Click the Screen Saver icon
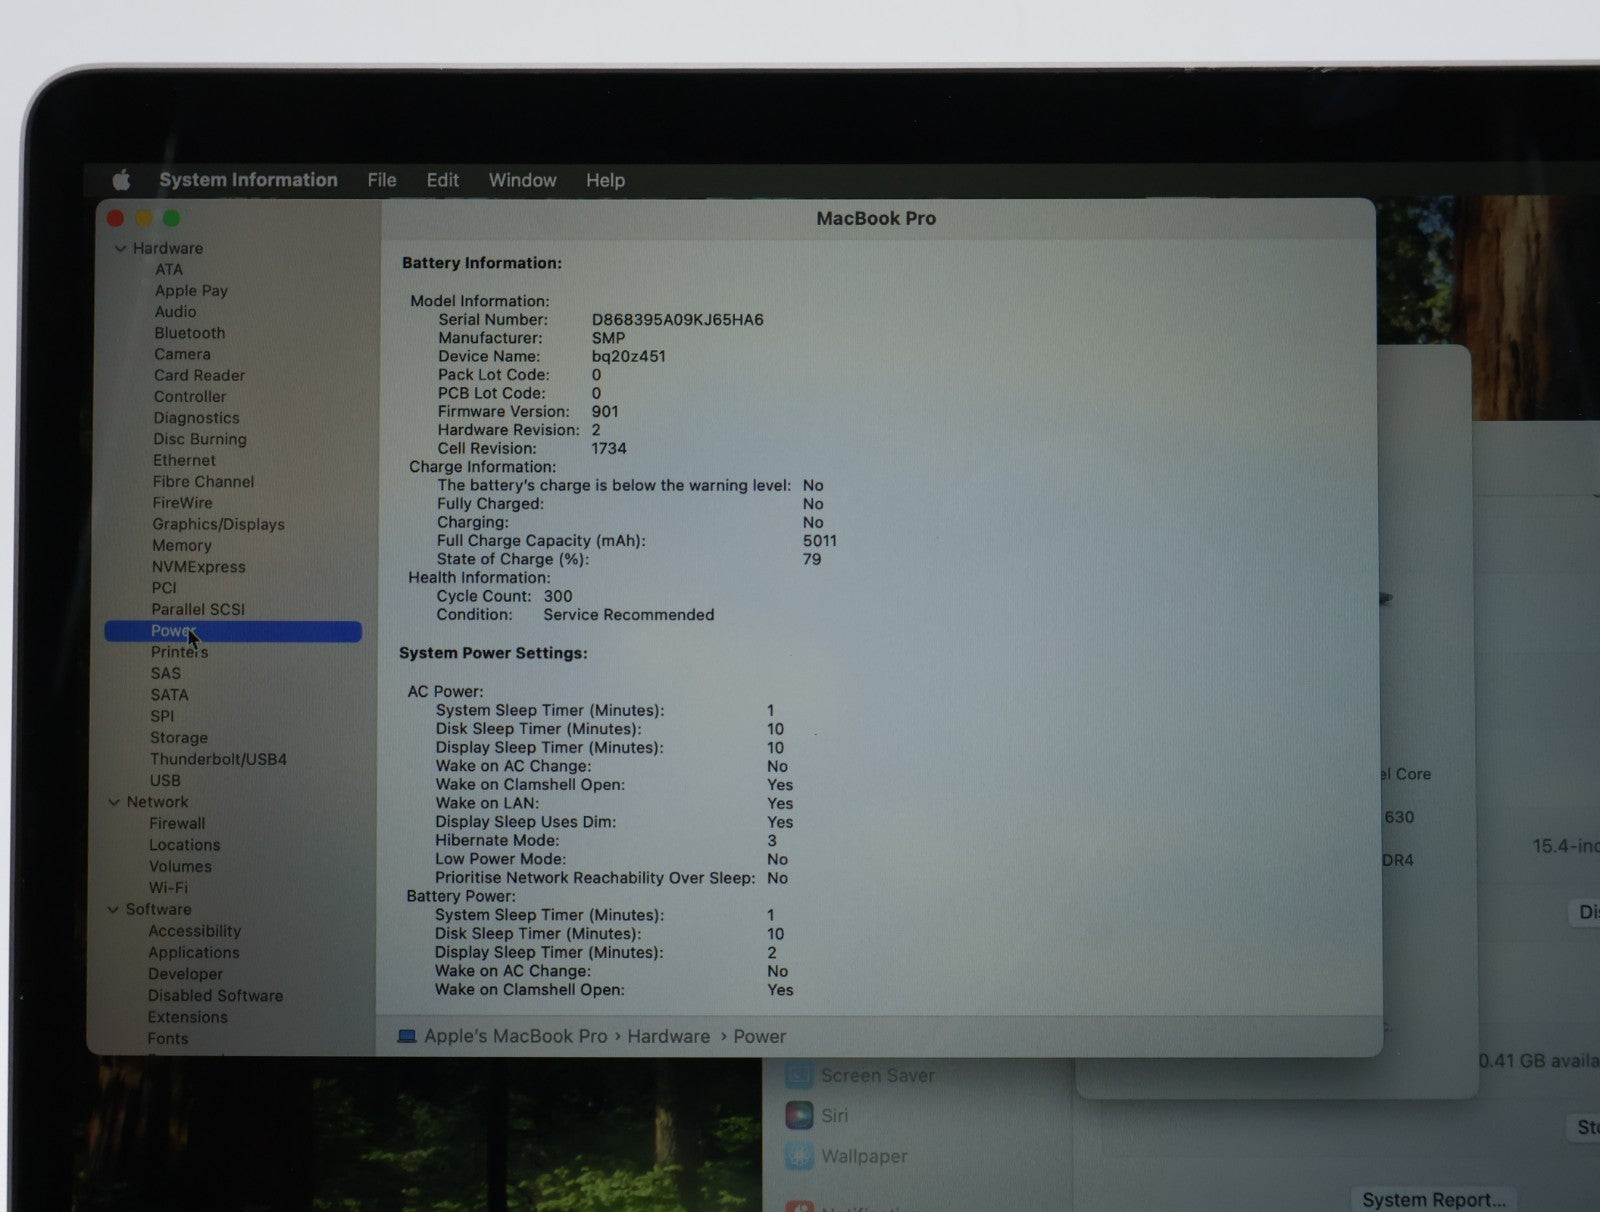The height and width of the screenshot is (1212, 1600). coord(799,1076)
